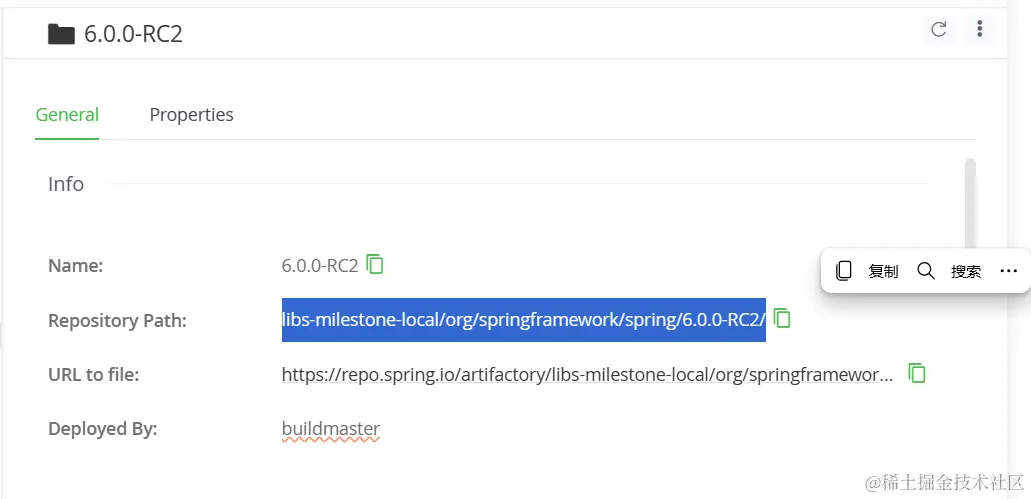1031x499 pixels.
Task: Click the 6.0.0-RC2 title in the header
Action: click(x=133, y=34)
